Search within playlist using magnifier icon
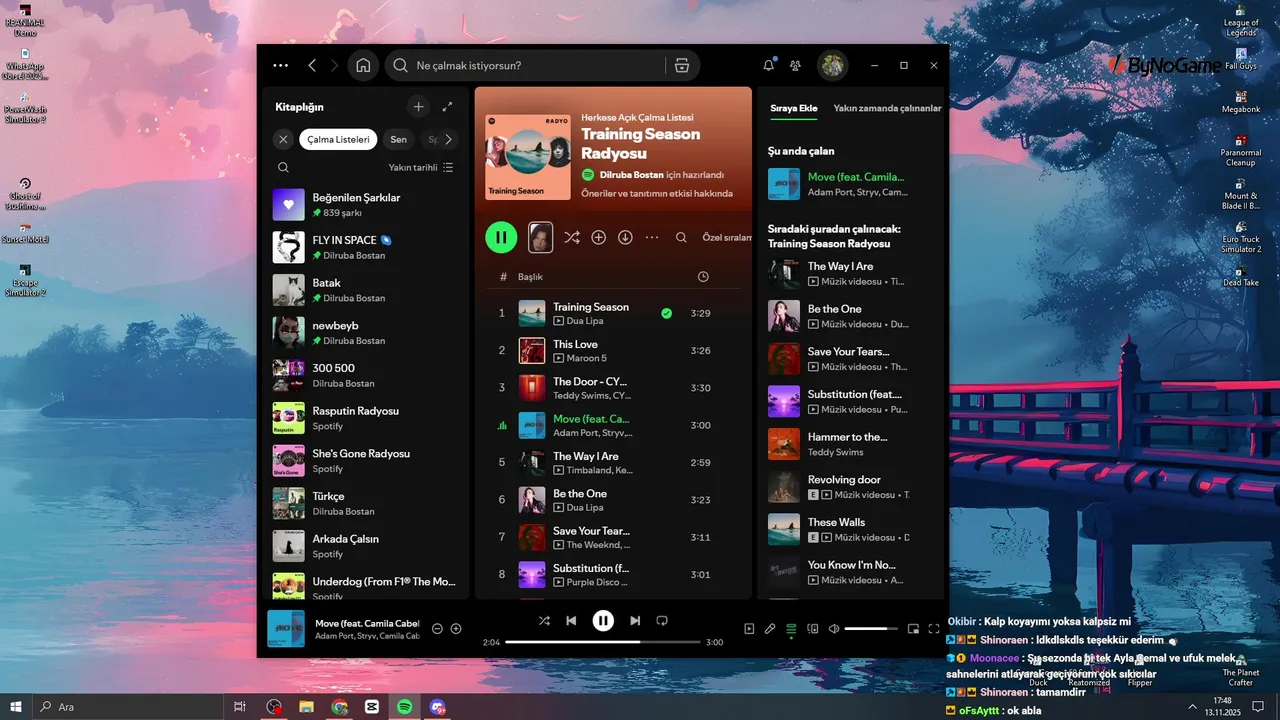 pyautogui.click(x=681, y=237)
